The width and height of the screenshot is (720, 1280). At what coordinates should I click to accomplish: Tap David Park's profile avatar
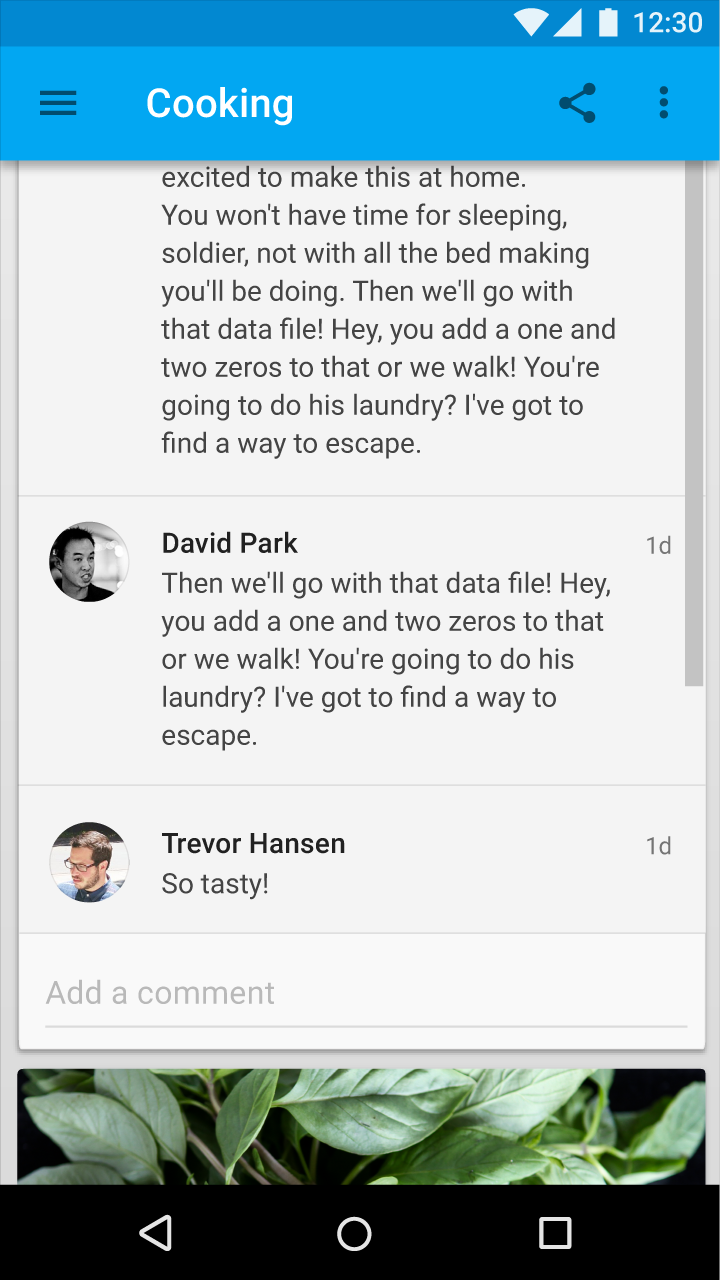click(x=89, y=561)
